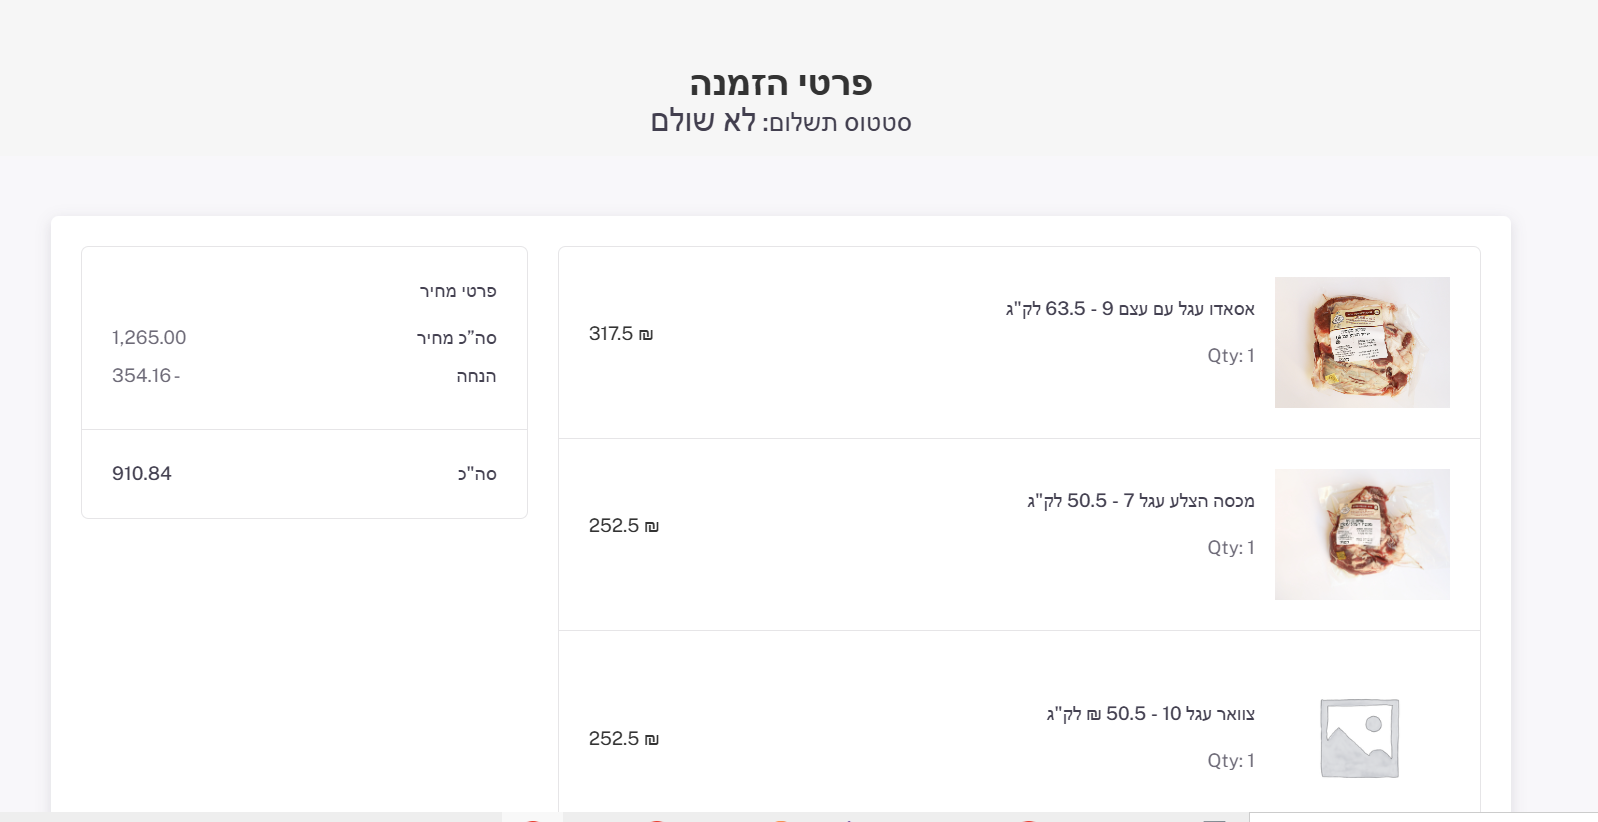Click the asado veal product photo
The height and width of the screenshot is (822, 1598).
tap(1361, 342)
